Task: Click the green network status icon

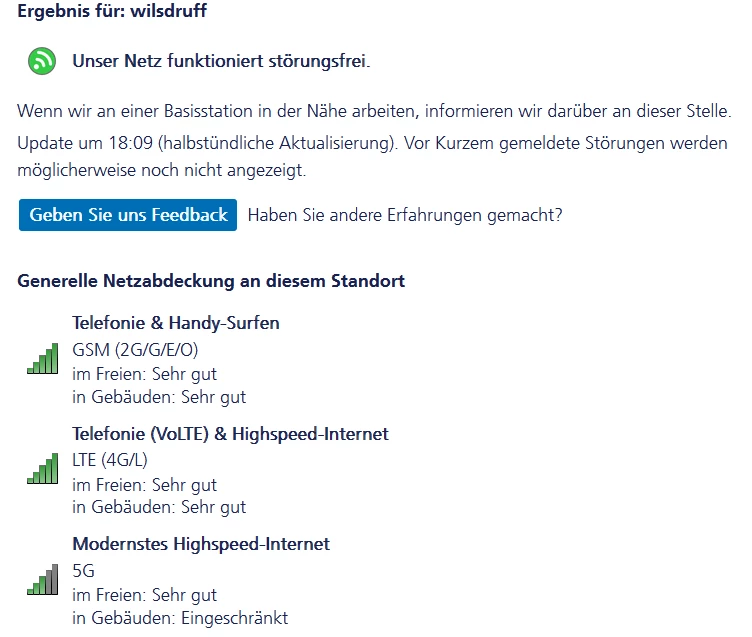Action: click(42, 62)
